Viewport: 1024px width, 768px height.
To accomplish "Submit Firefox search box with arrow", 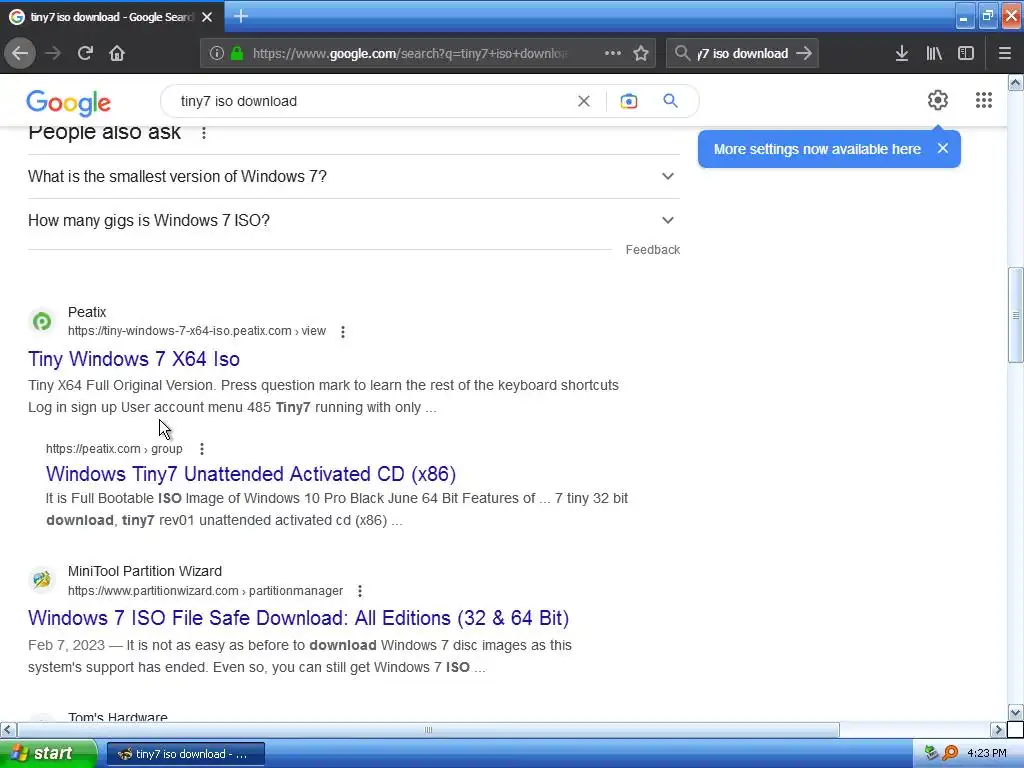I will tap(805, 53).
